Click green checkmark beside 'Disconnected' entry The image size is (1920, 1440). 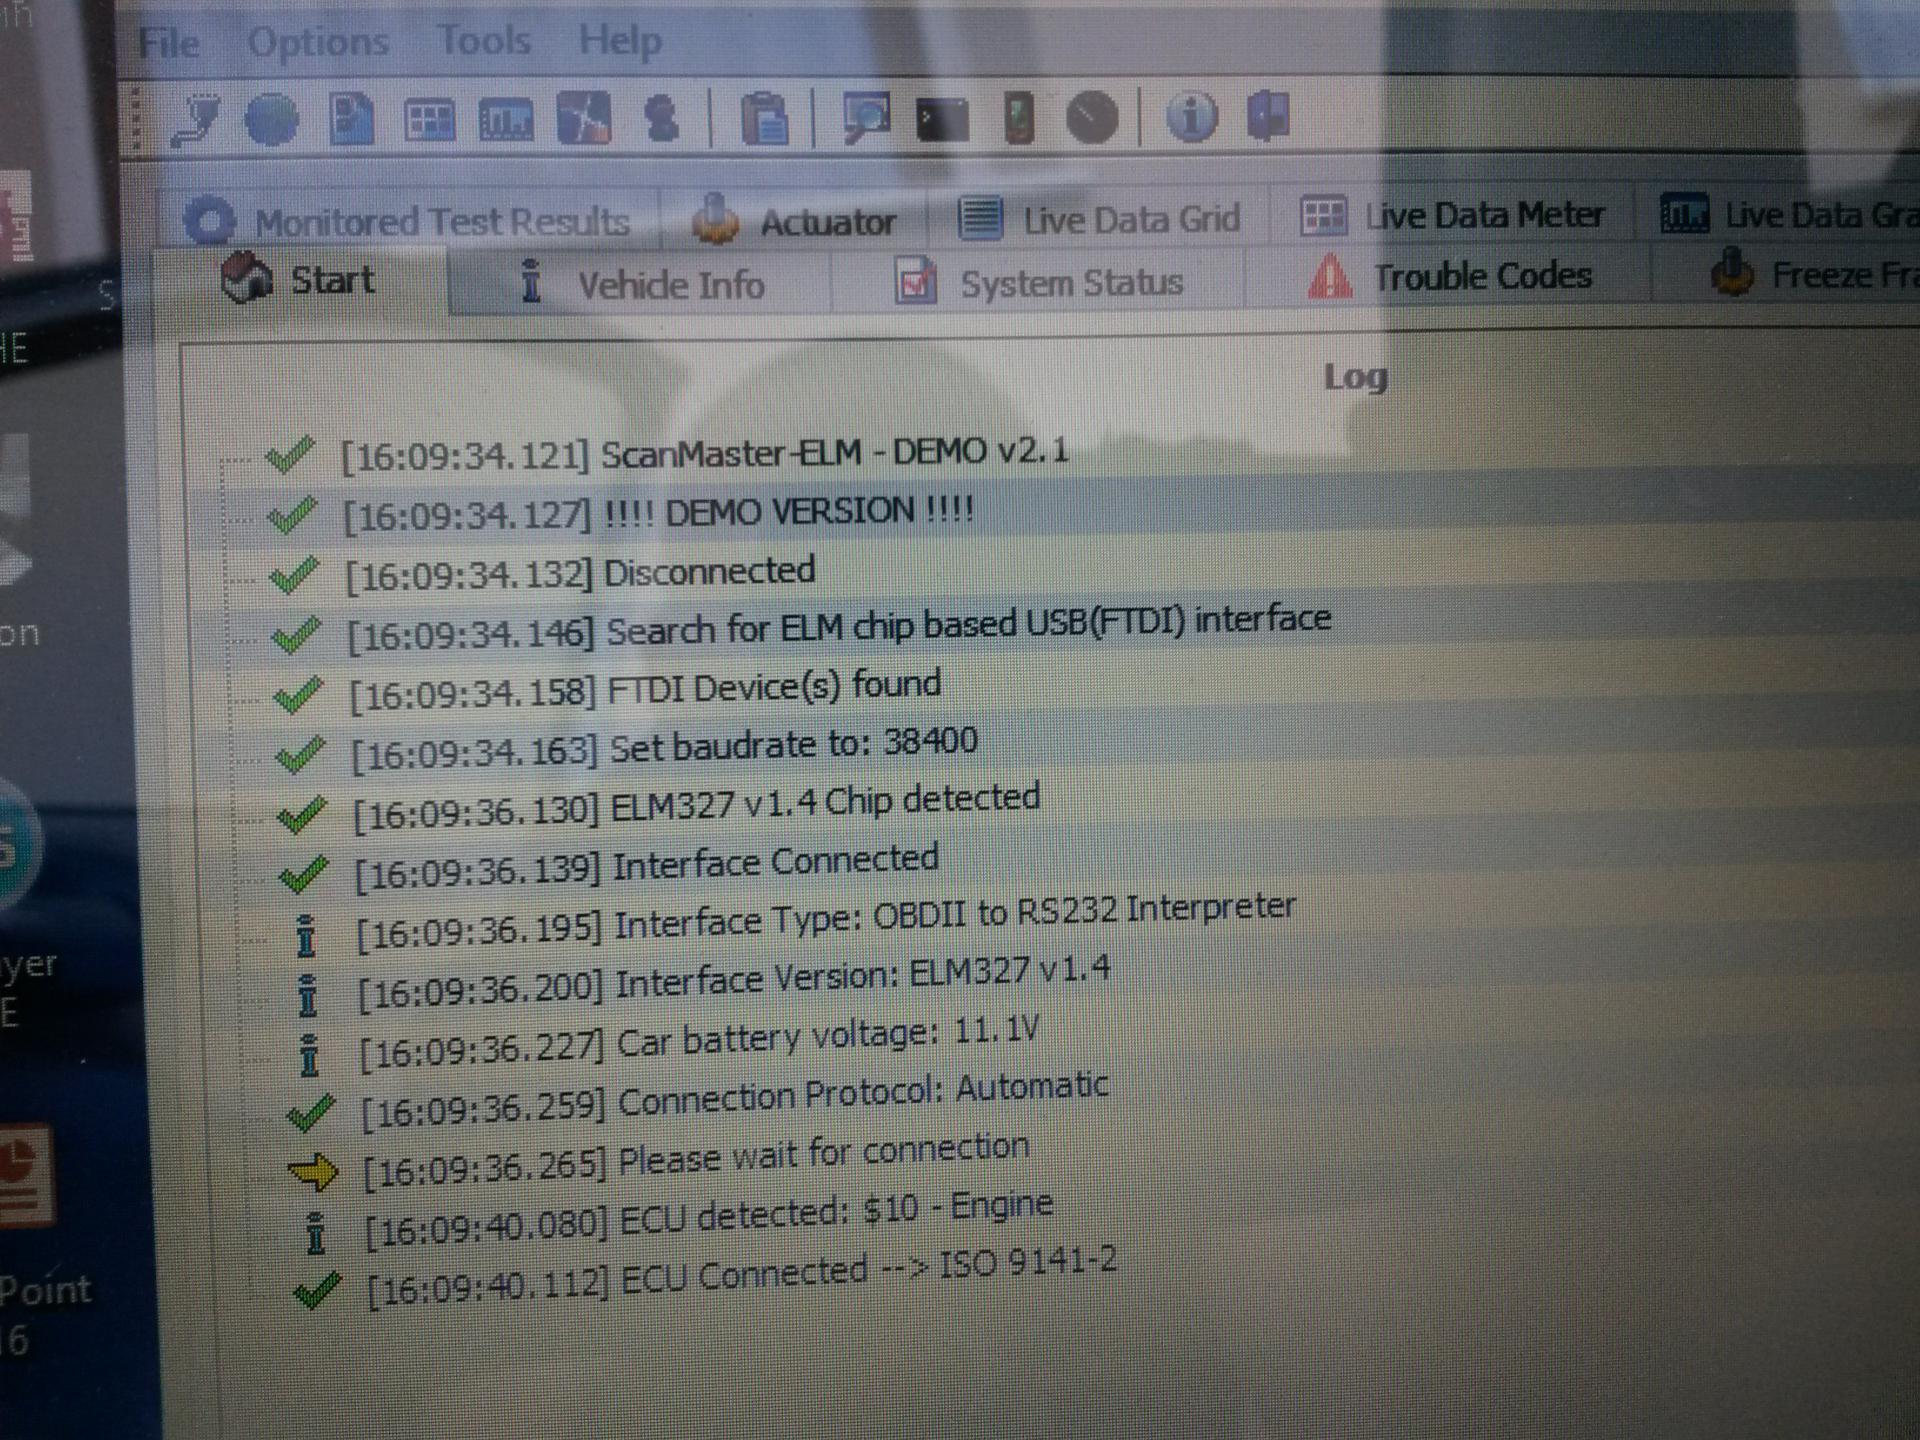[294, 576]
